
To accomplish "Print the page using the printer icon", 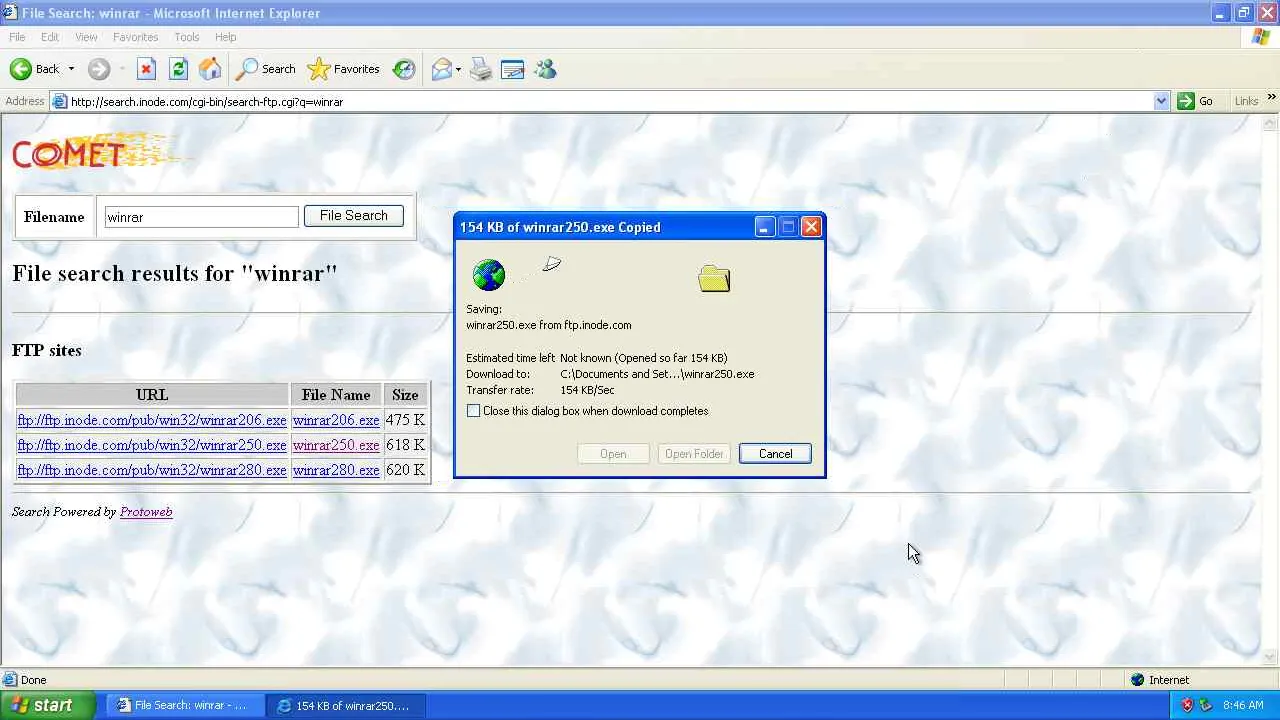I will click(x=481, y=69).
